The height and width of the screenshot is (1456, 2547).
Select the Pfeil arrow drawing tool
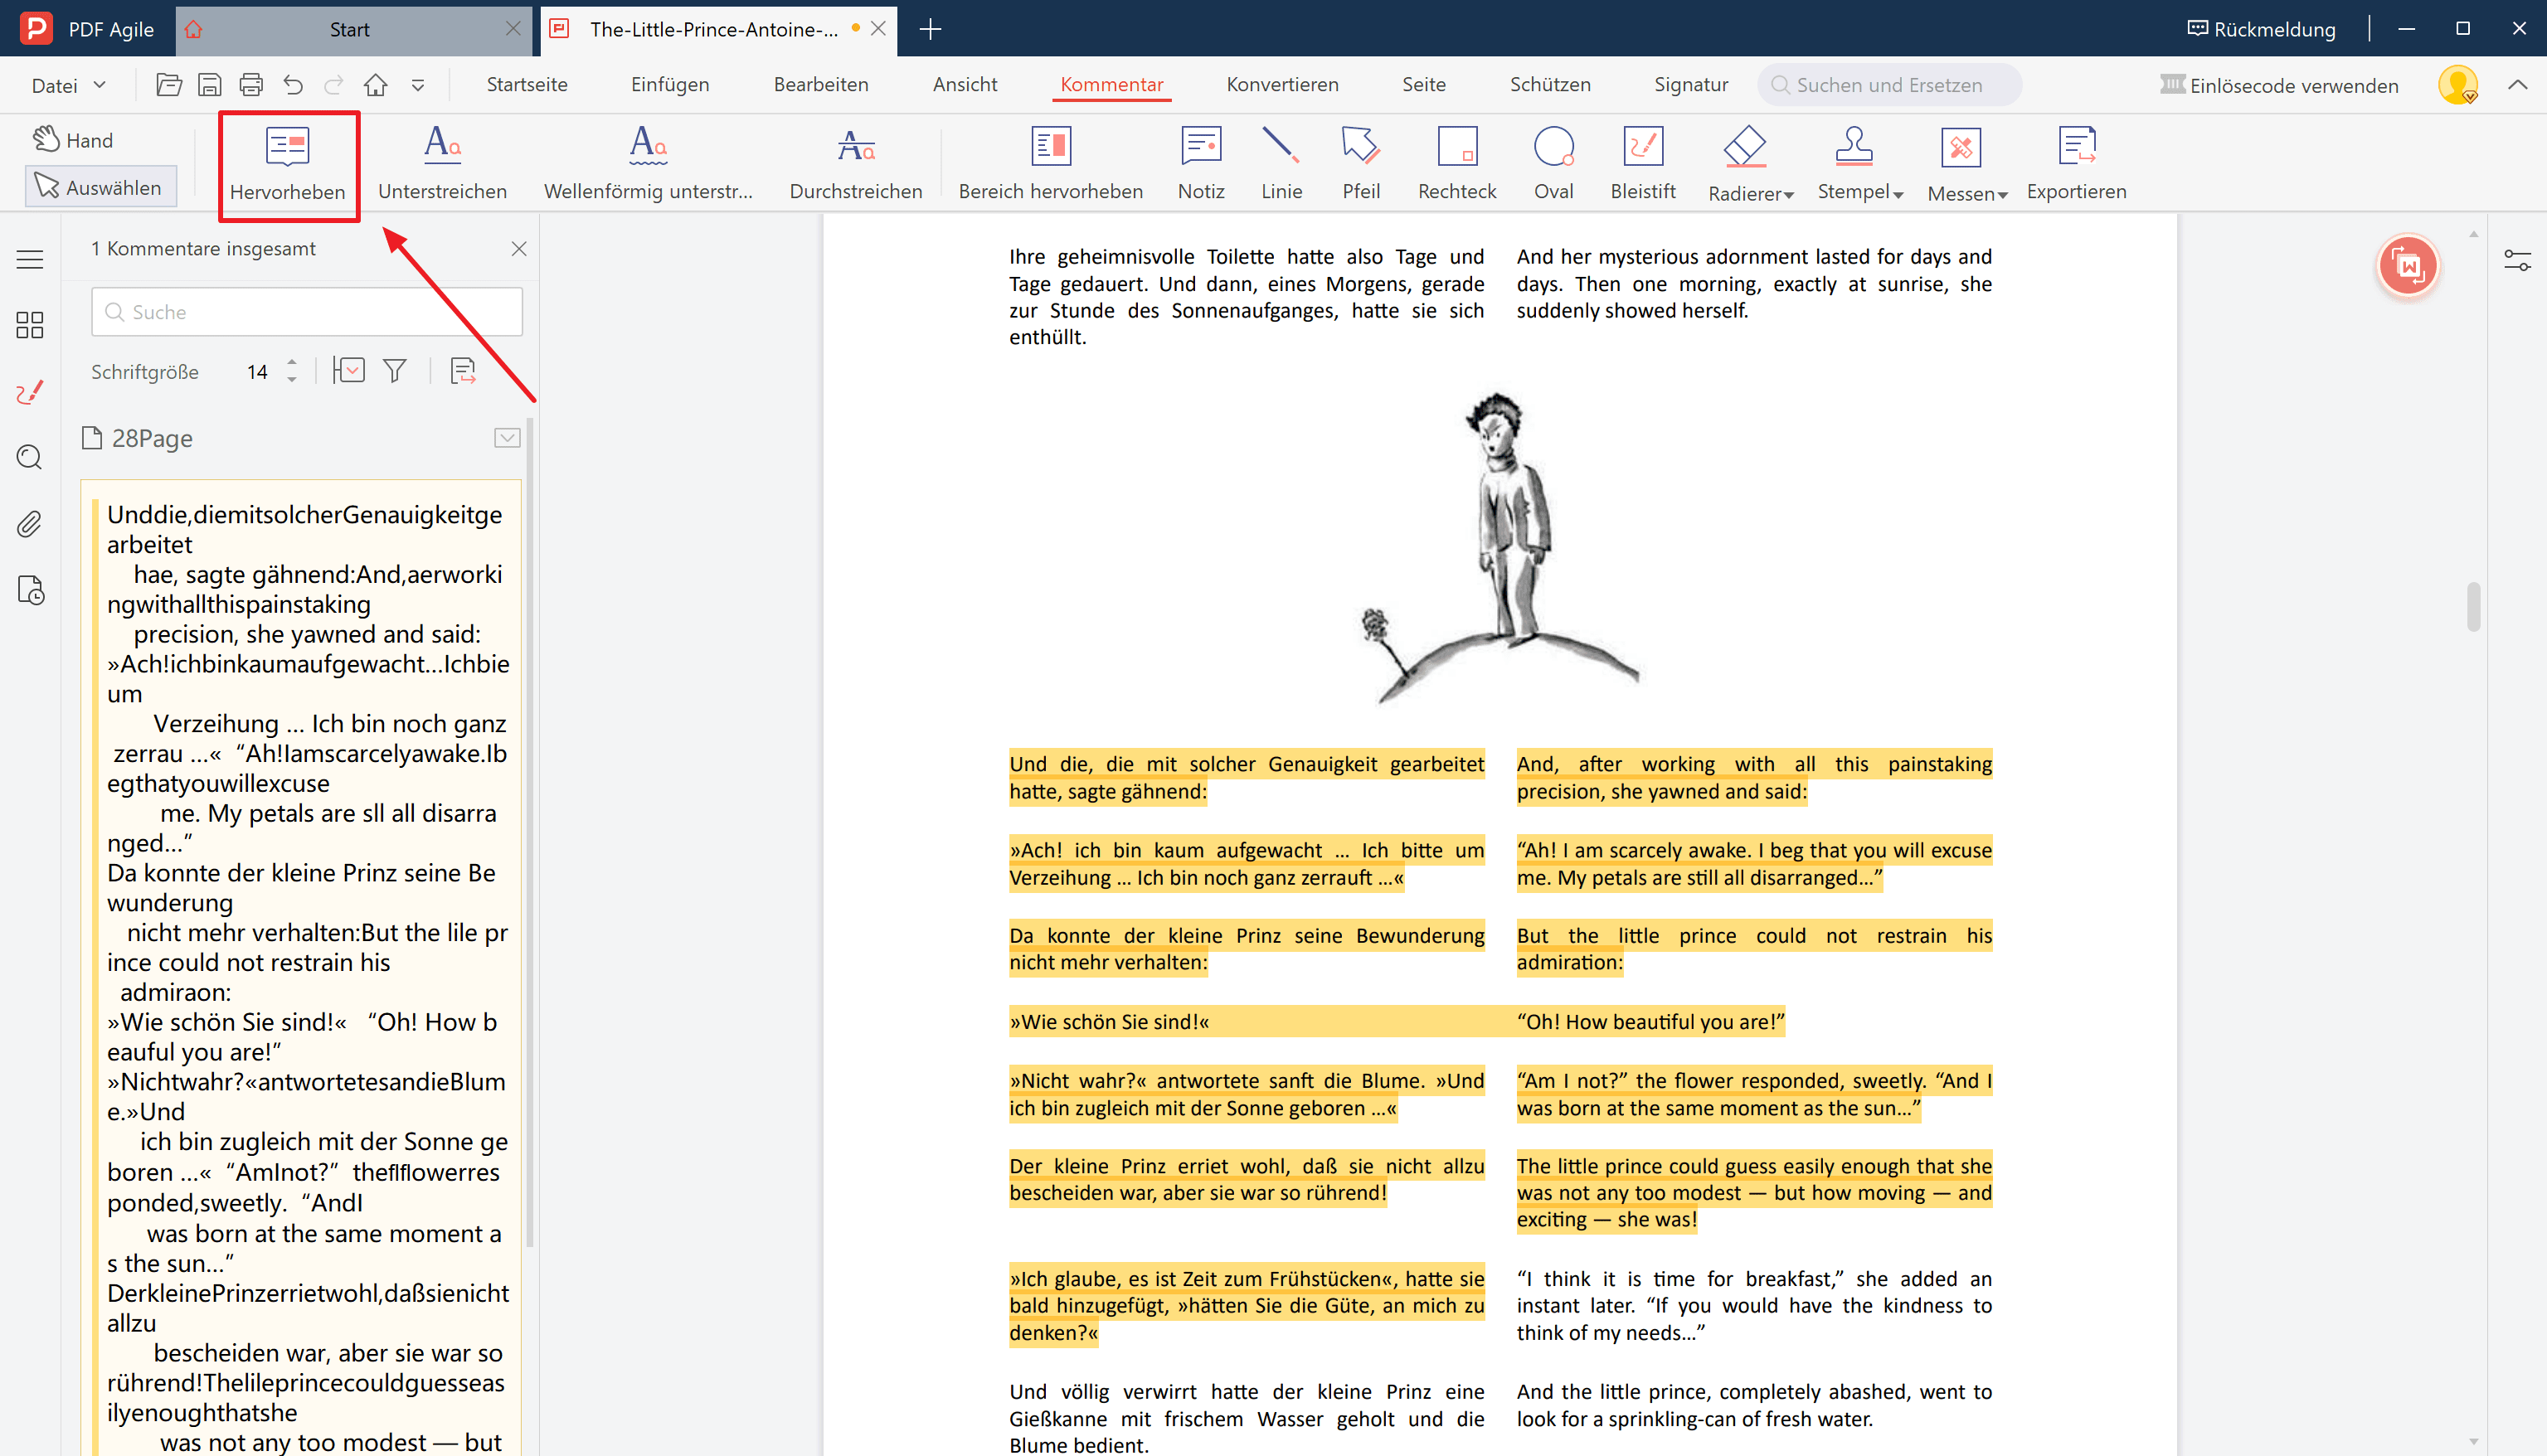1360,163
